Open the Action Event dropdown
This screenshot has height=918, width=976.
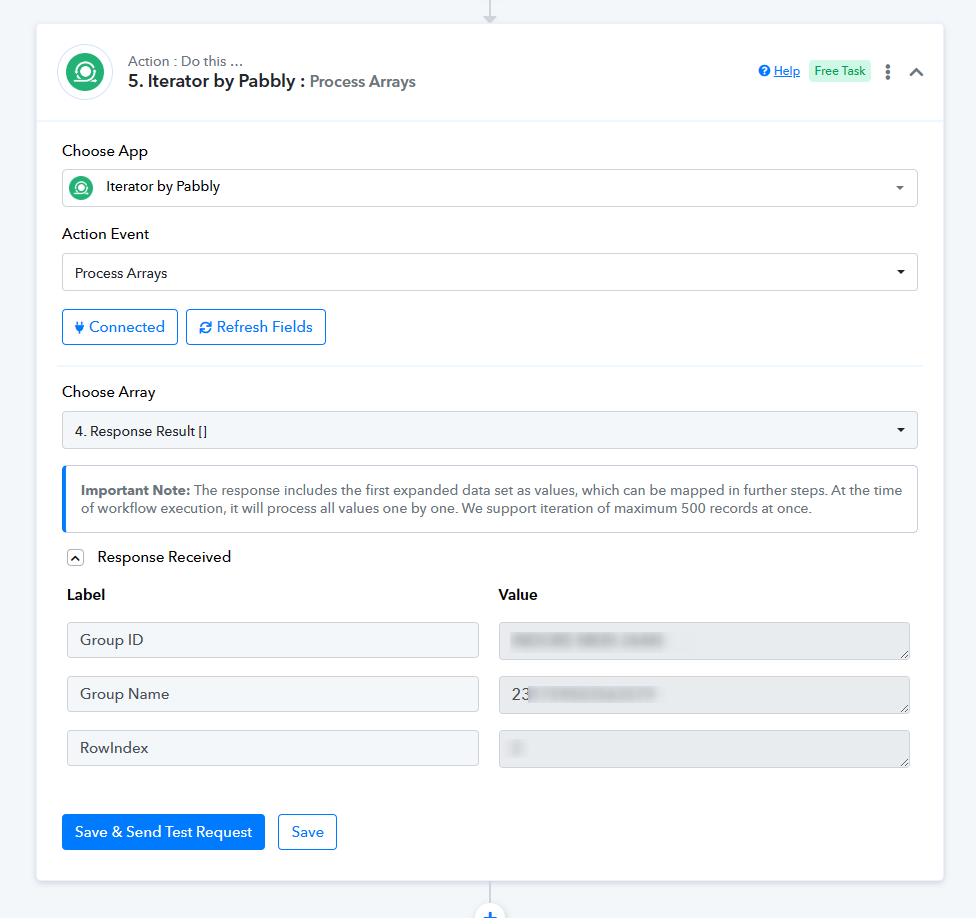pos(490,272)
